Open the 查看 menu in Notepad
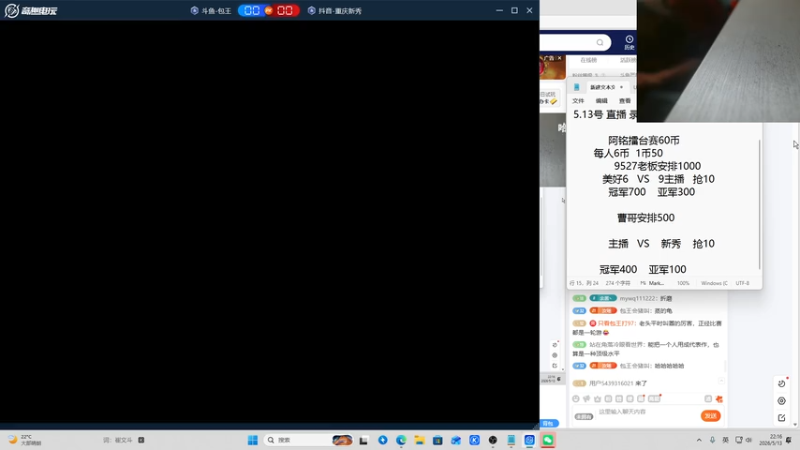This screenshot has height=450, width=800. 624,101
